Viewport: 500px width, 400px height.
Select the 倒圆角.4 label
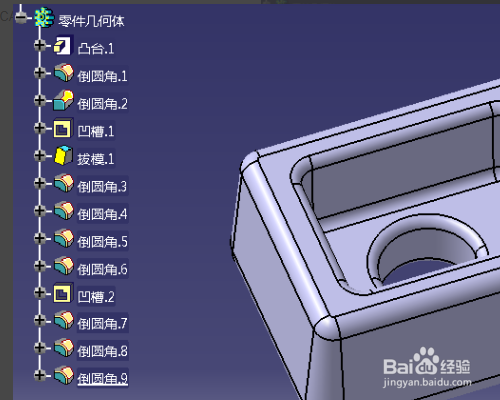pyautogui.click(x=102, y=214)
